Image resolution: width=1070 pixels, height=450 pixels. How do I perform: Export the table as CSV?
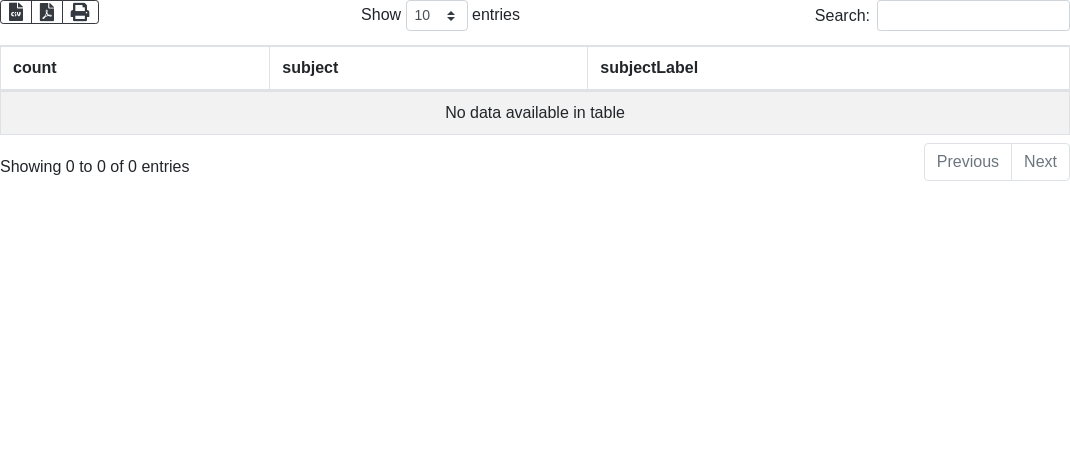pyautogui.click(x=16, y=12)
